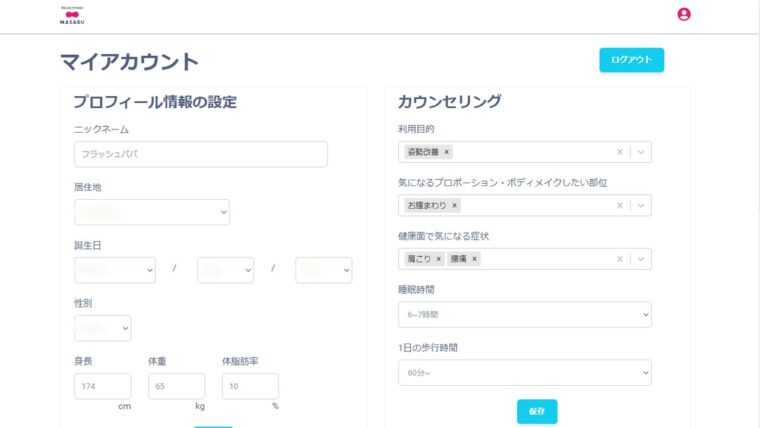Image resolution: width=760 pixels, height=428 pixels.
Task: Open the user account profile icon
Action: (x=684, y=14)
